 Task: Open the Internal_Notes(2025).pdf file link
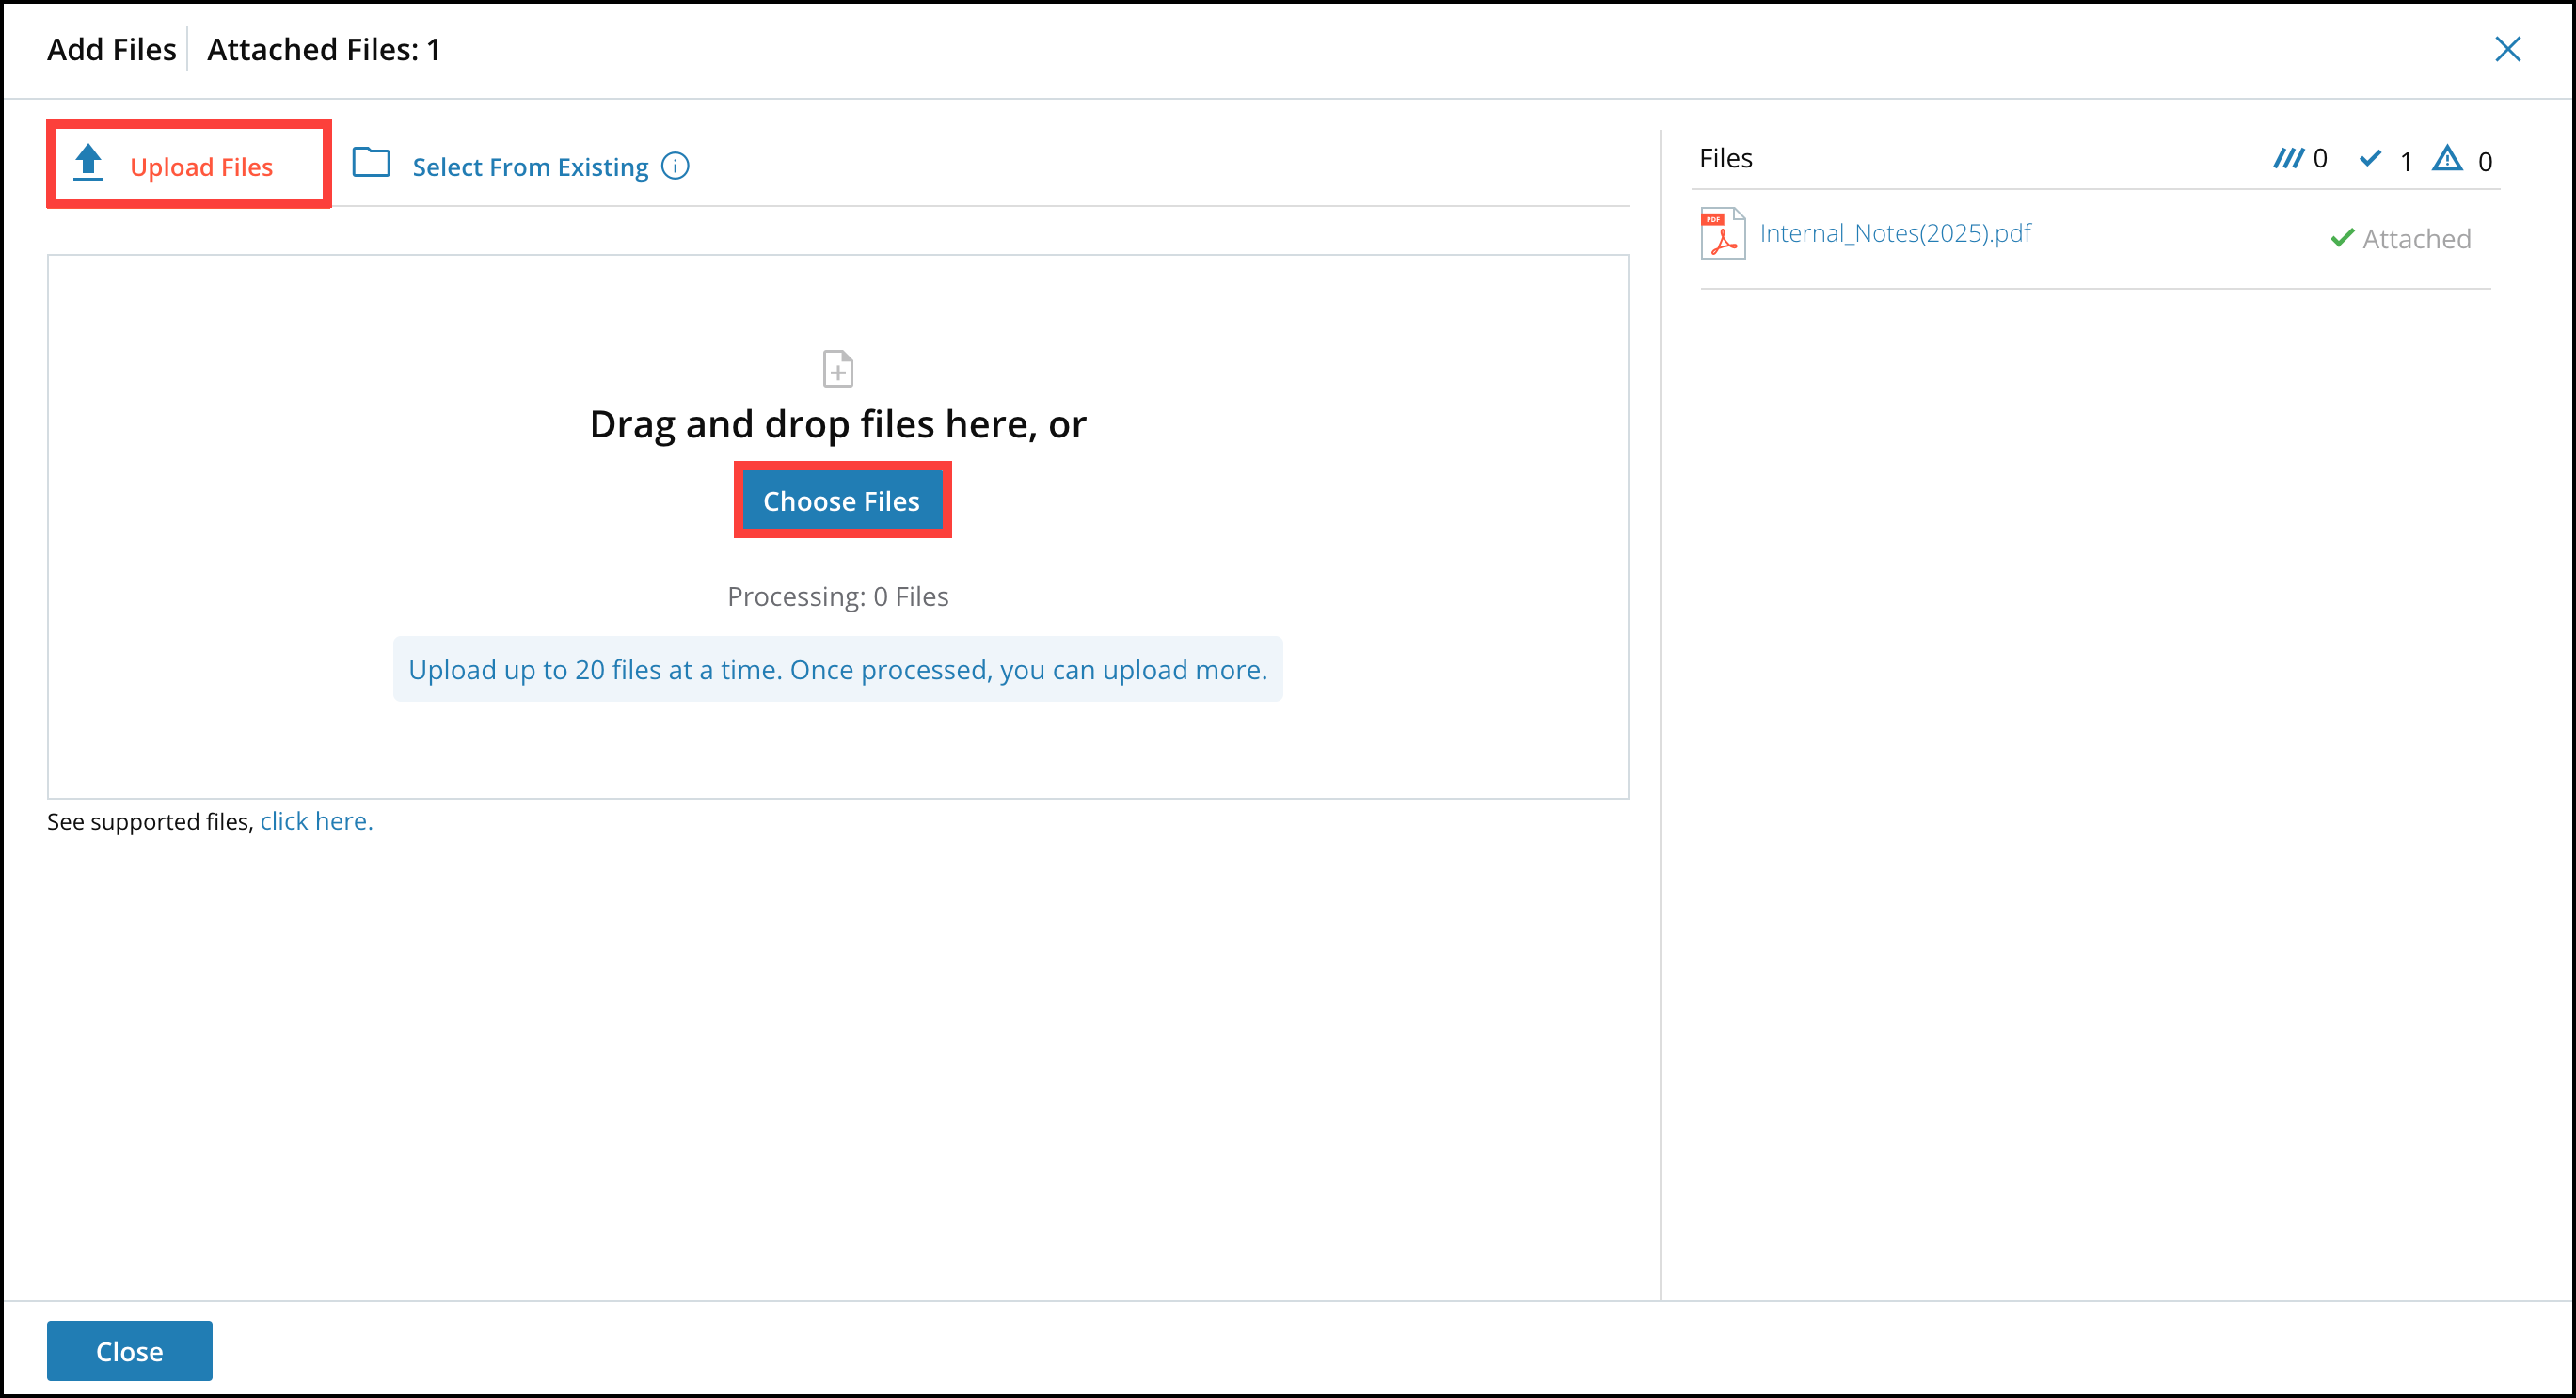click(1895, 232)
